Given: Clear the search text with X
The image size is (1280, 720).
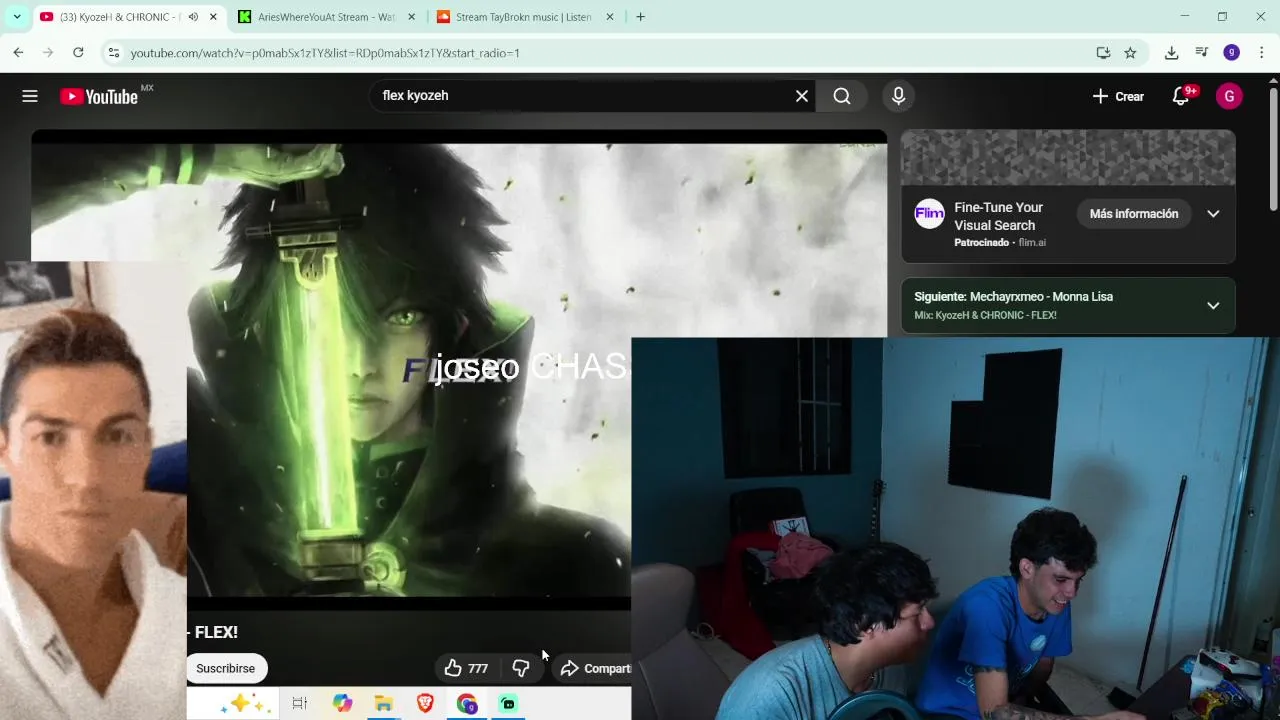Looking at the screenshot, I should pyautogui.click(x=801, y=96).
